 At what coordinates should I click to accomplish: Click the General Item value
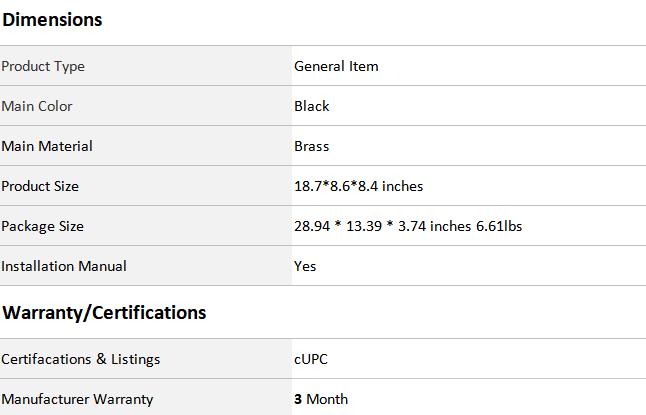(336, 66)
